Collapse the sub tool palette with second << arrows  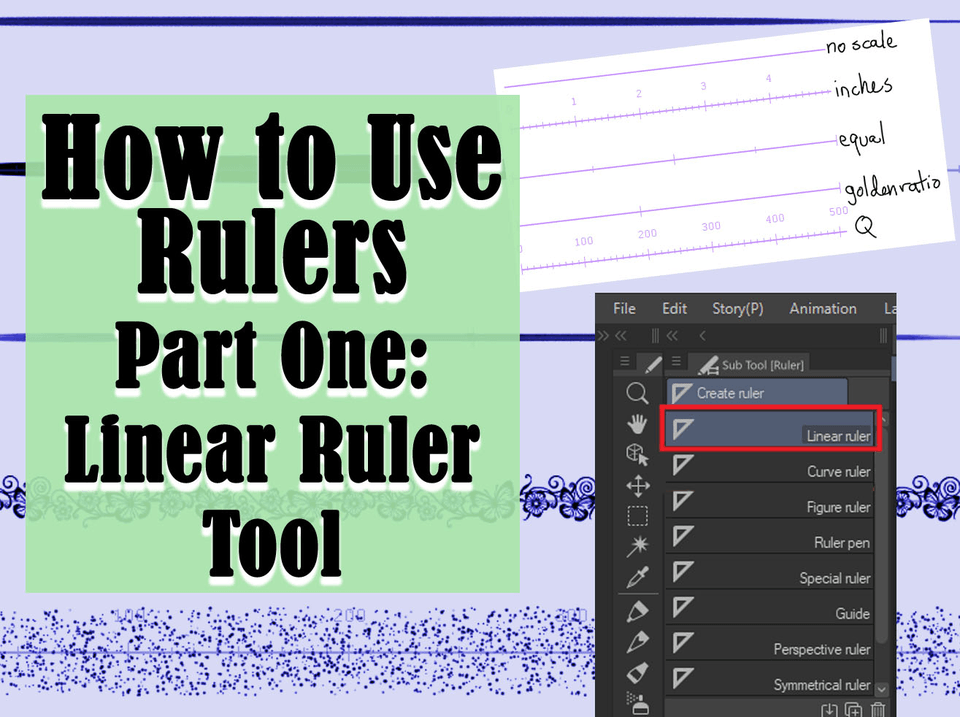tap(672, 336)
